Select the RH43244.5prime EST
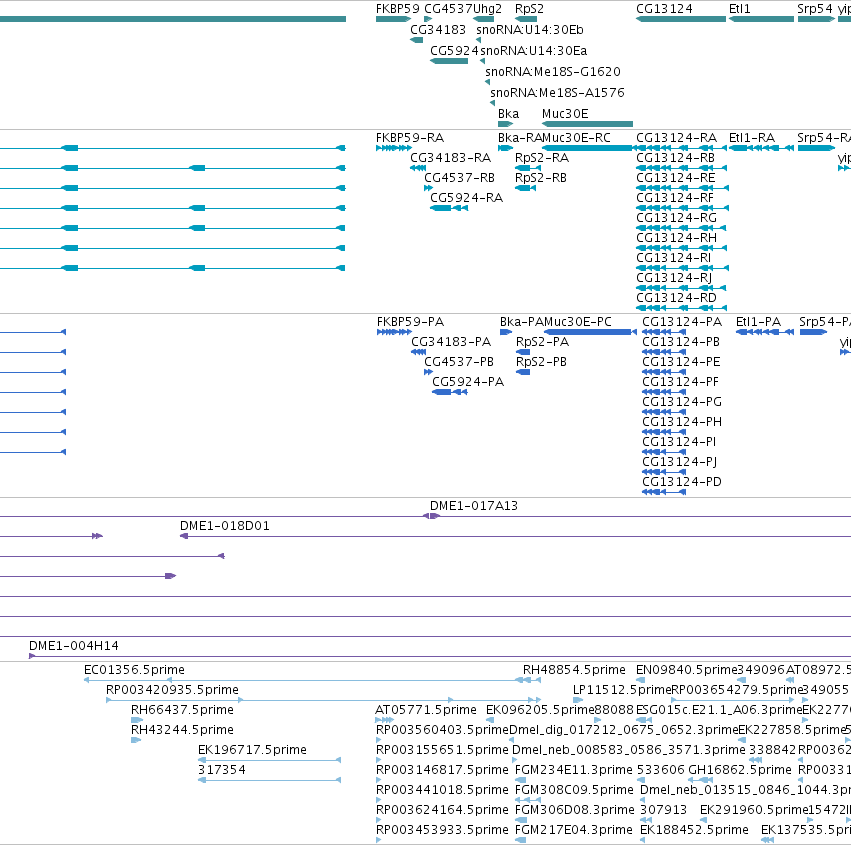 [x=136, y=740]
